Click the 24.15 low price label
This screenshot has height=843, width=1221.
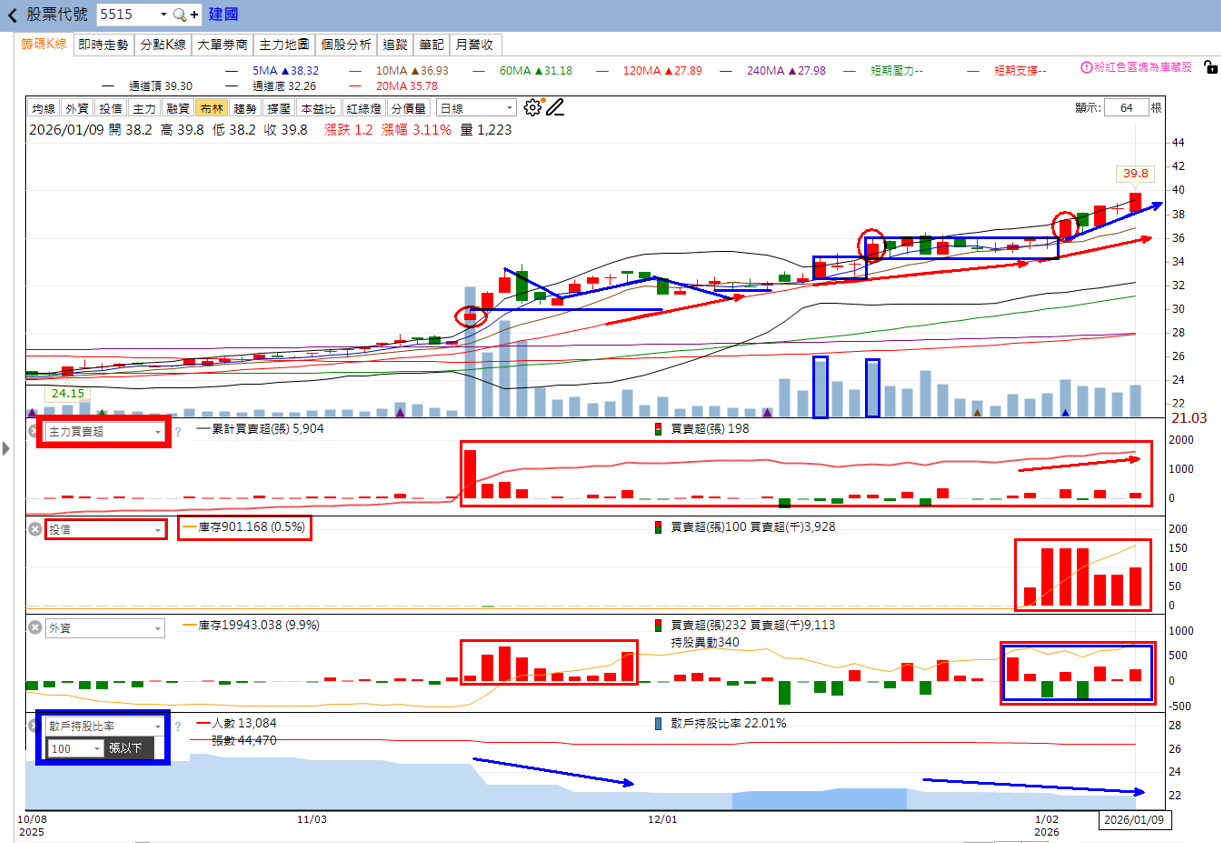point(67,394)
